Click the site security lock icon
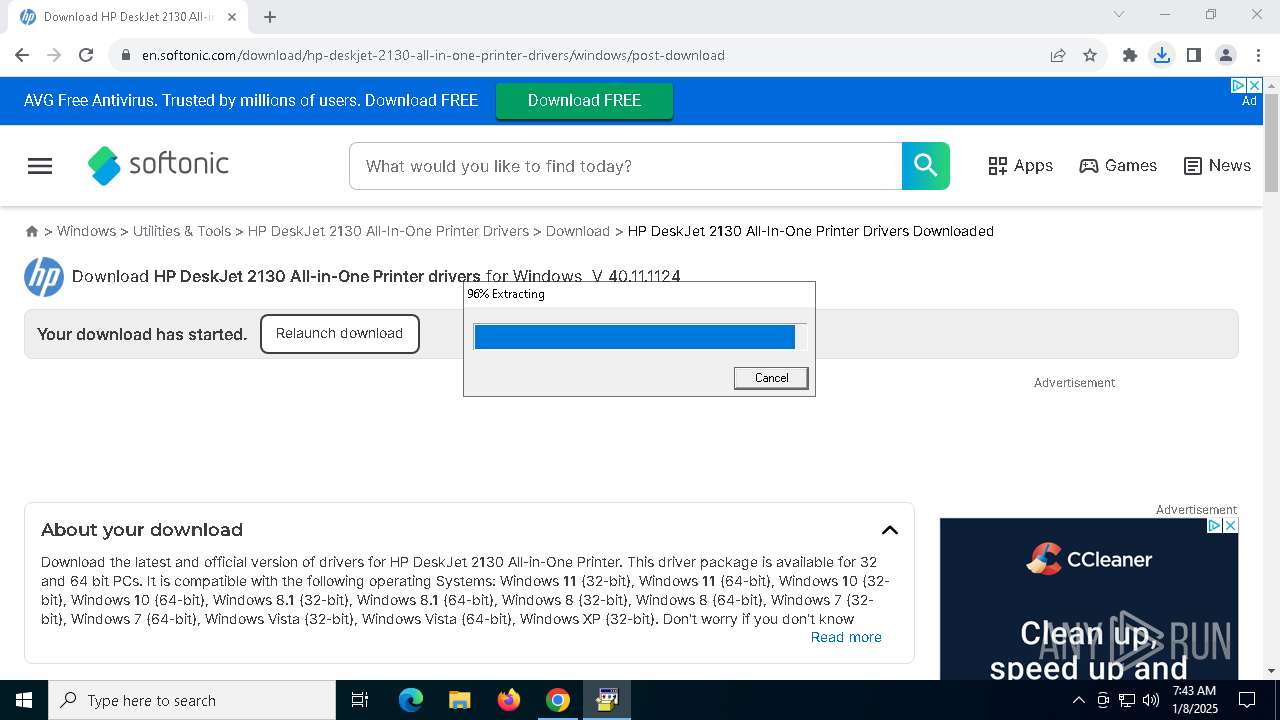The image size is (1280, 720). (x=125, y=55)
